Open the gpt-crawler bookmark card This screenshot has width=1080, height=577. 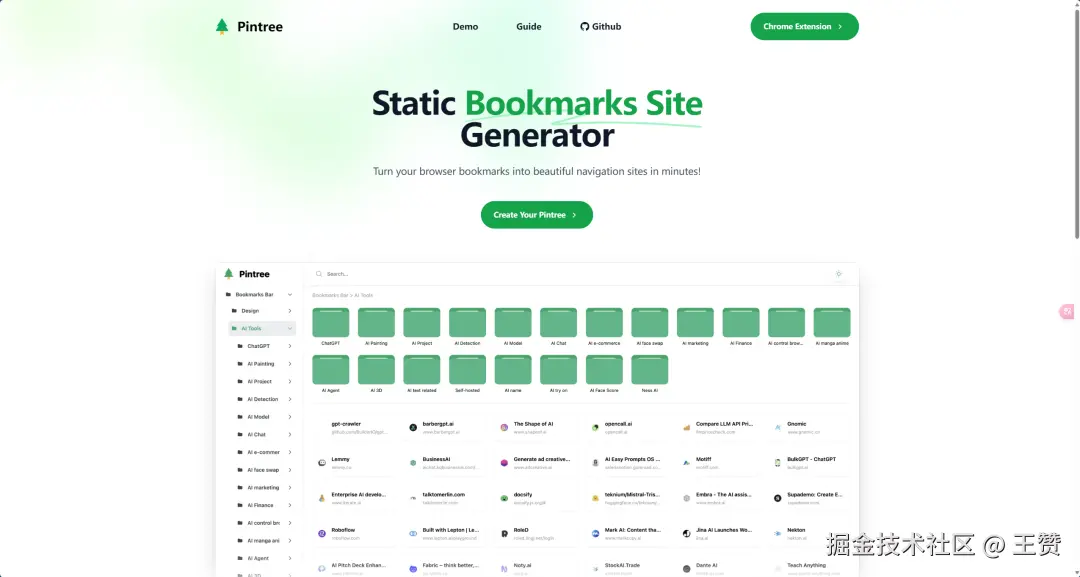[353, 428]
